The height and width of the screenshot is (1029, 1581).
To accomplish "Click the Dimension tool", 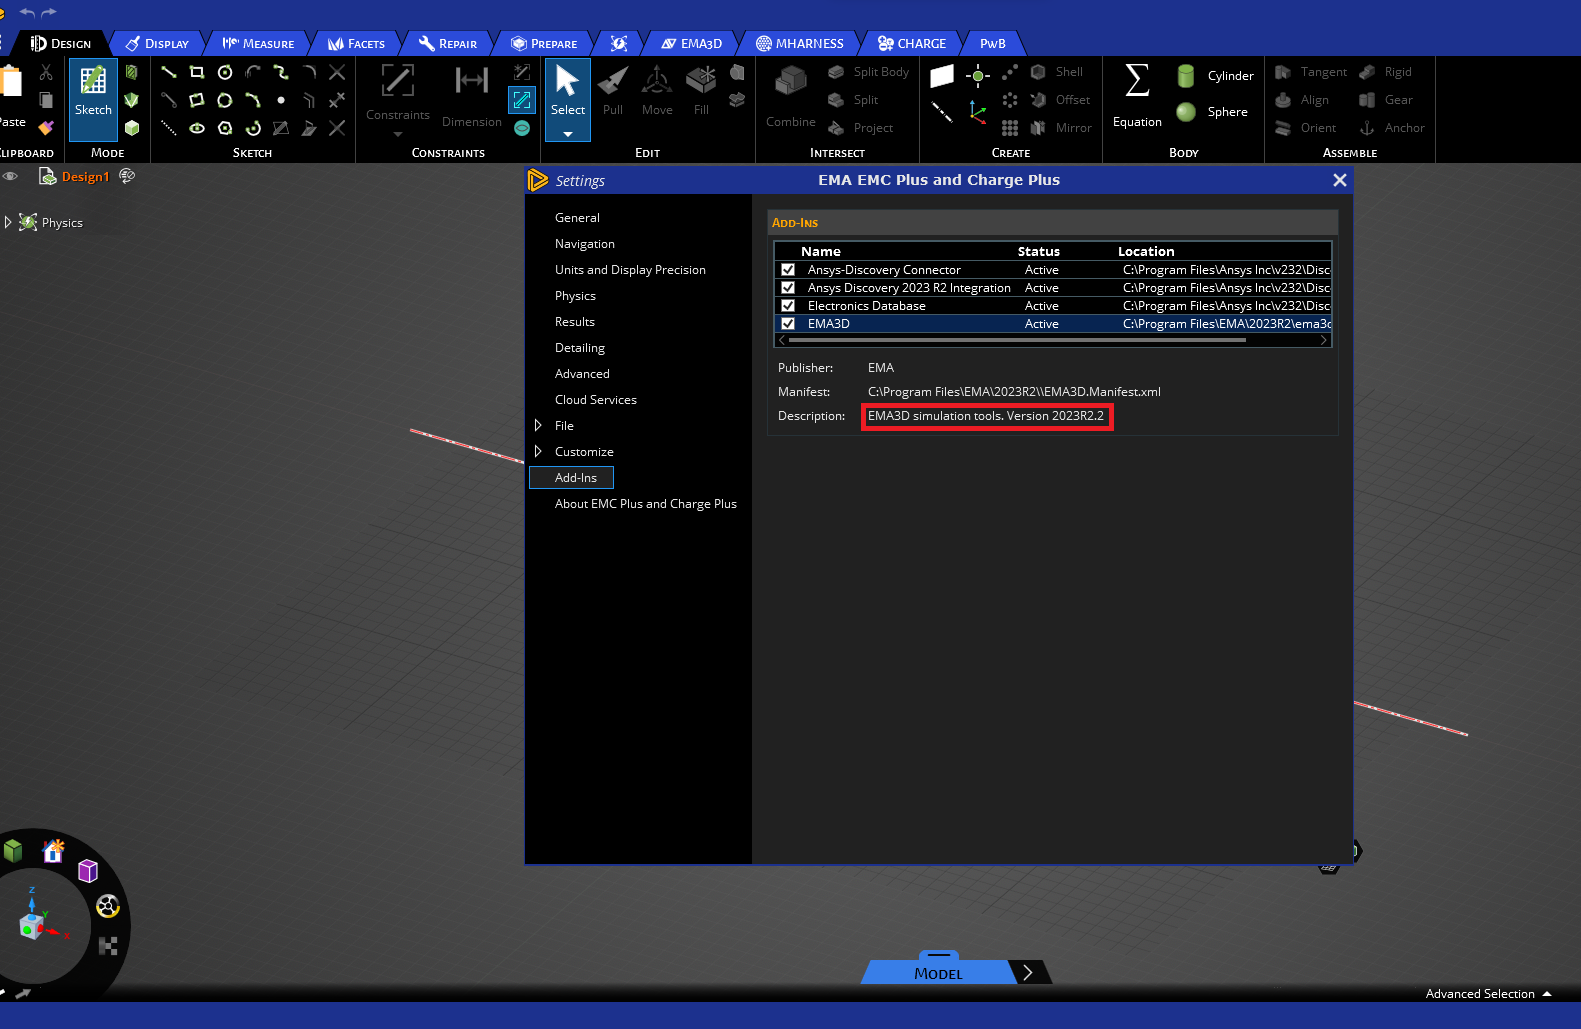I will pos(472,96).
